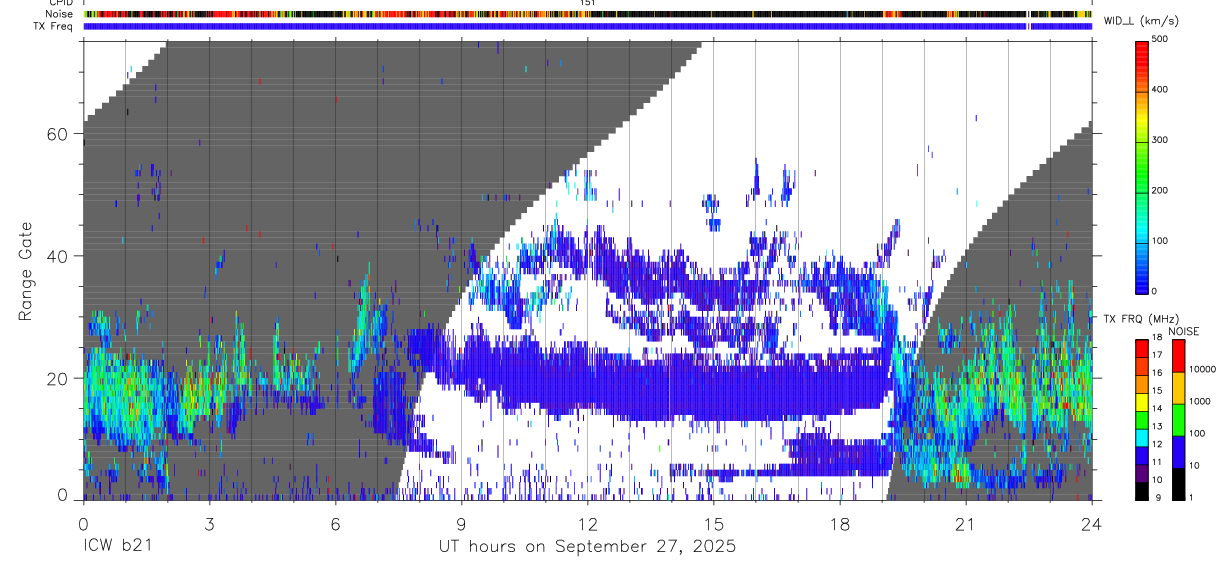1228x567 pixels.
Task: Click the 9 tick on UT hours axis
Action: pos(462,524)
